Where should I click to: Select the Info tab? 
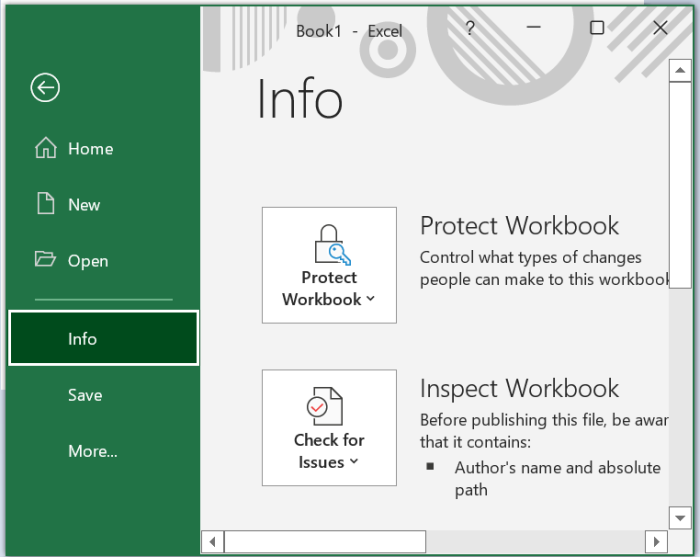point(104,338)
